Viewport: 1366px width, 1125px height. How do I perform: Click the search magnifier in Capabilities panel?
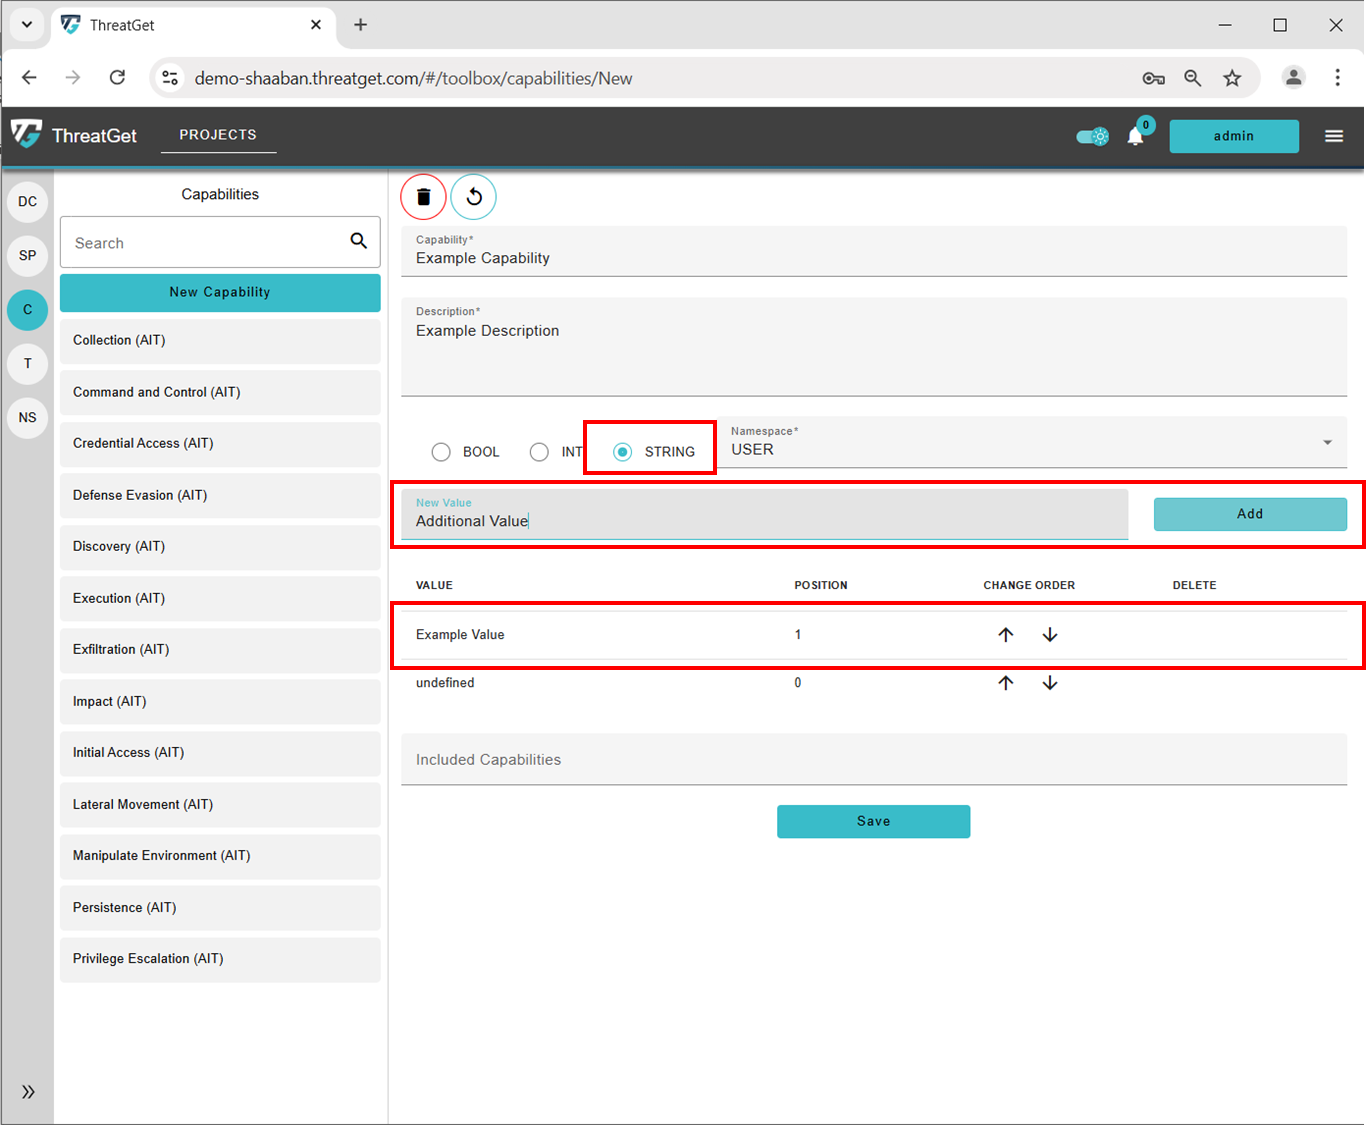point(358,241)
